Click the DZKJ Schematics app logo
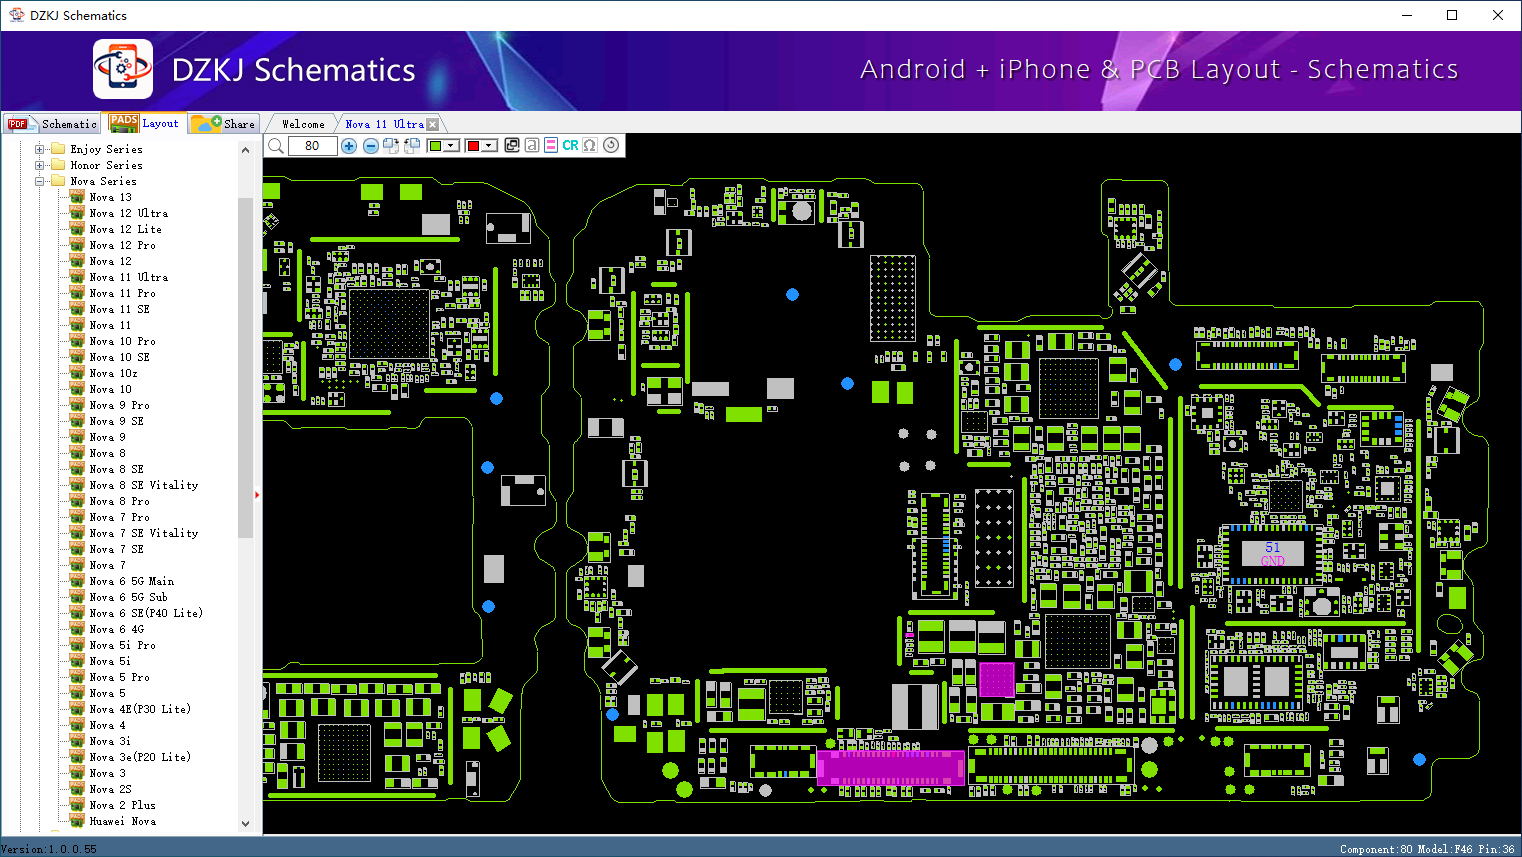The image size is (1522, 857). [123, 69]
